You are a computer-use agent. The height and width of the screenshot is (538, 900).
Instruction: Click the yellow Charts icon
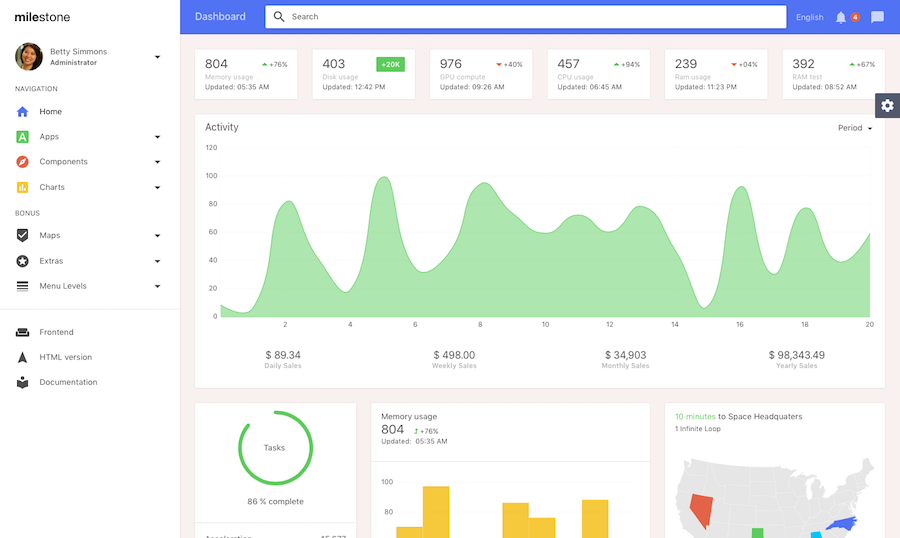click(x=22, y=187)
